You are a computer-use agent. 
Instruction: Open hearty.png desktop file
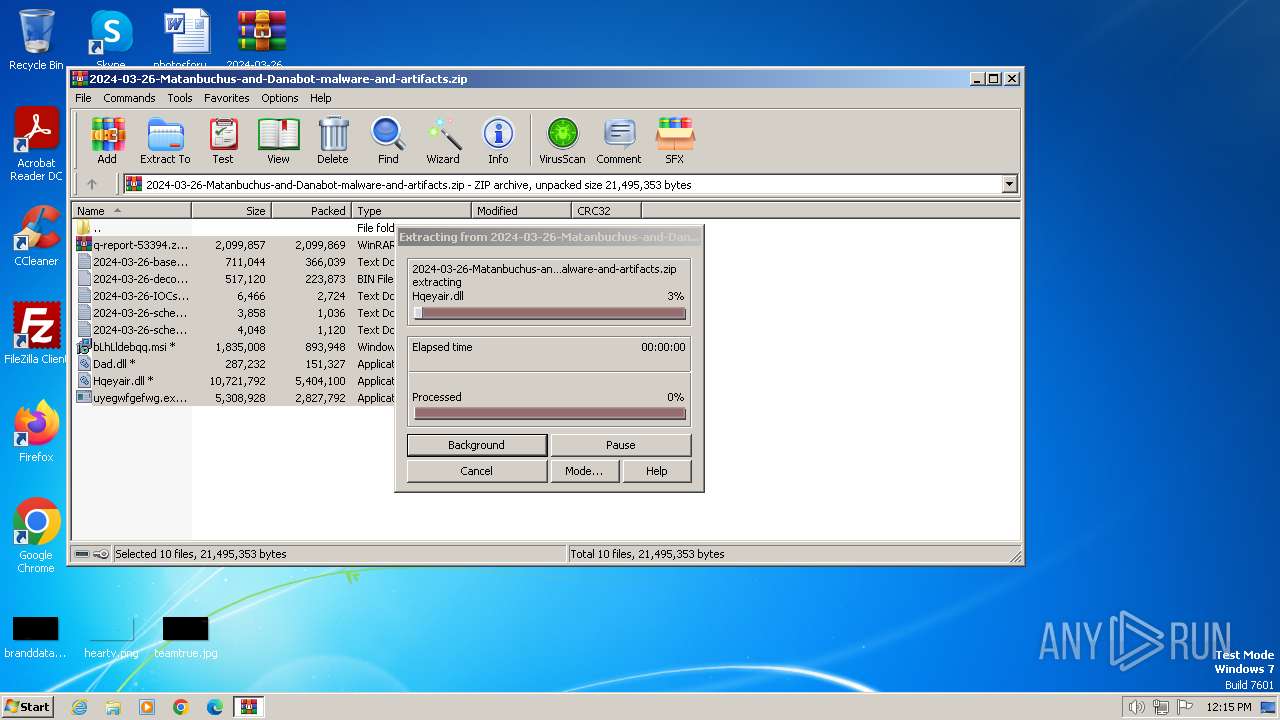[110, 638]
